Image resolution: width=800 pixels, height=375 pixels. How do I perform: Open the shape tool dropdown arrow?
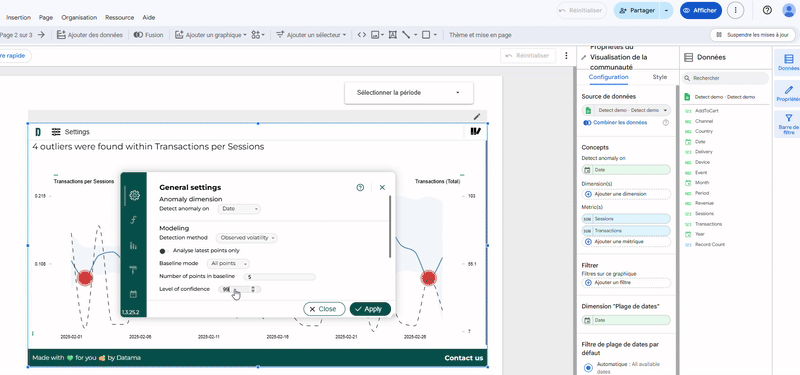435,35
